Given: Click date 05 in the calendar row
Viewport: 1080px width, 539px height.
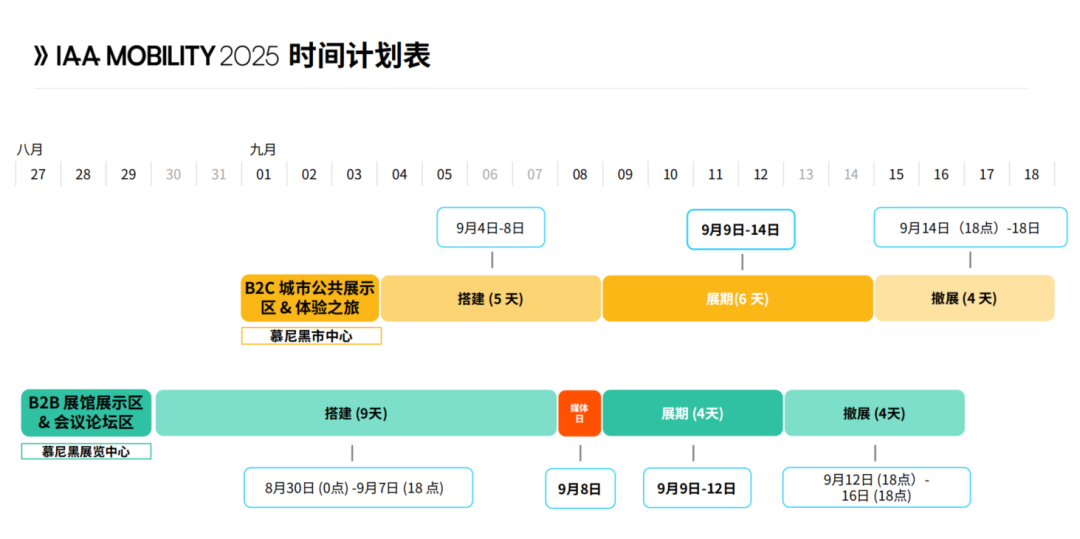Looking at the screenshot, I should [445, 175].
